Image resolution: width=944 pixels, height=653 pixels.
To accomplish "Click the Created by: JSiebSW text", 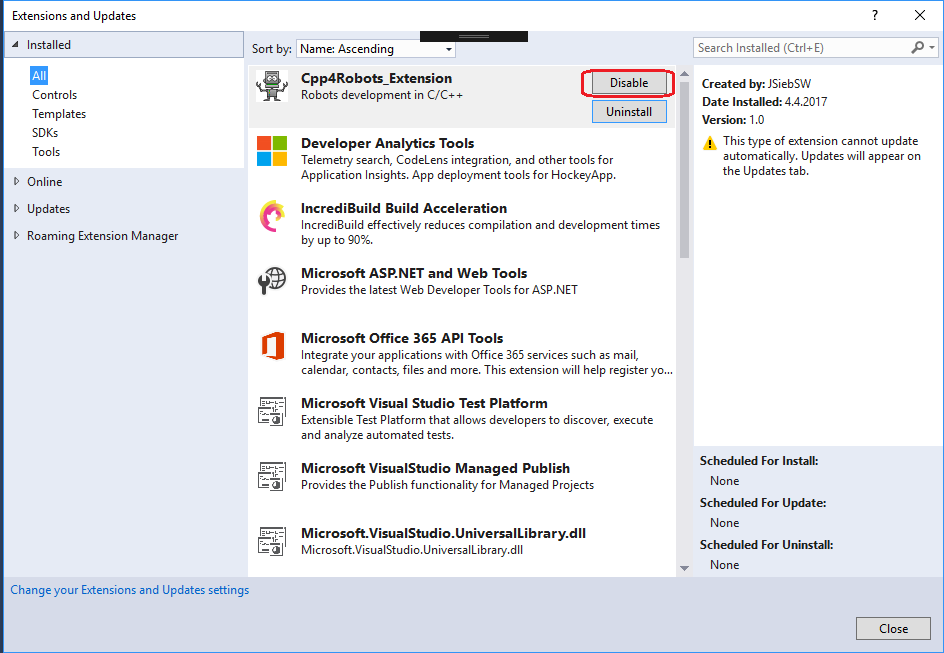I will (x=756, y=84).
